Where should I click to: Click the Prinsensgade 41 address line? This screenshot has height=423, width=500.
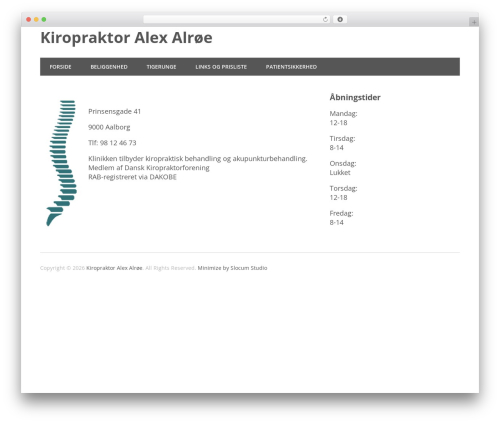[x=114, y=112]
